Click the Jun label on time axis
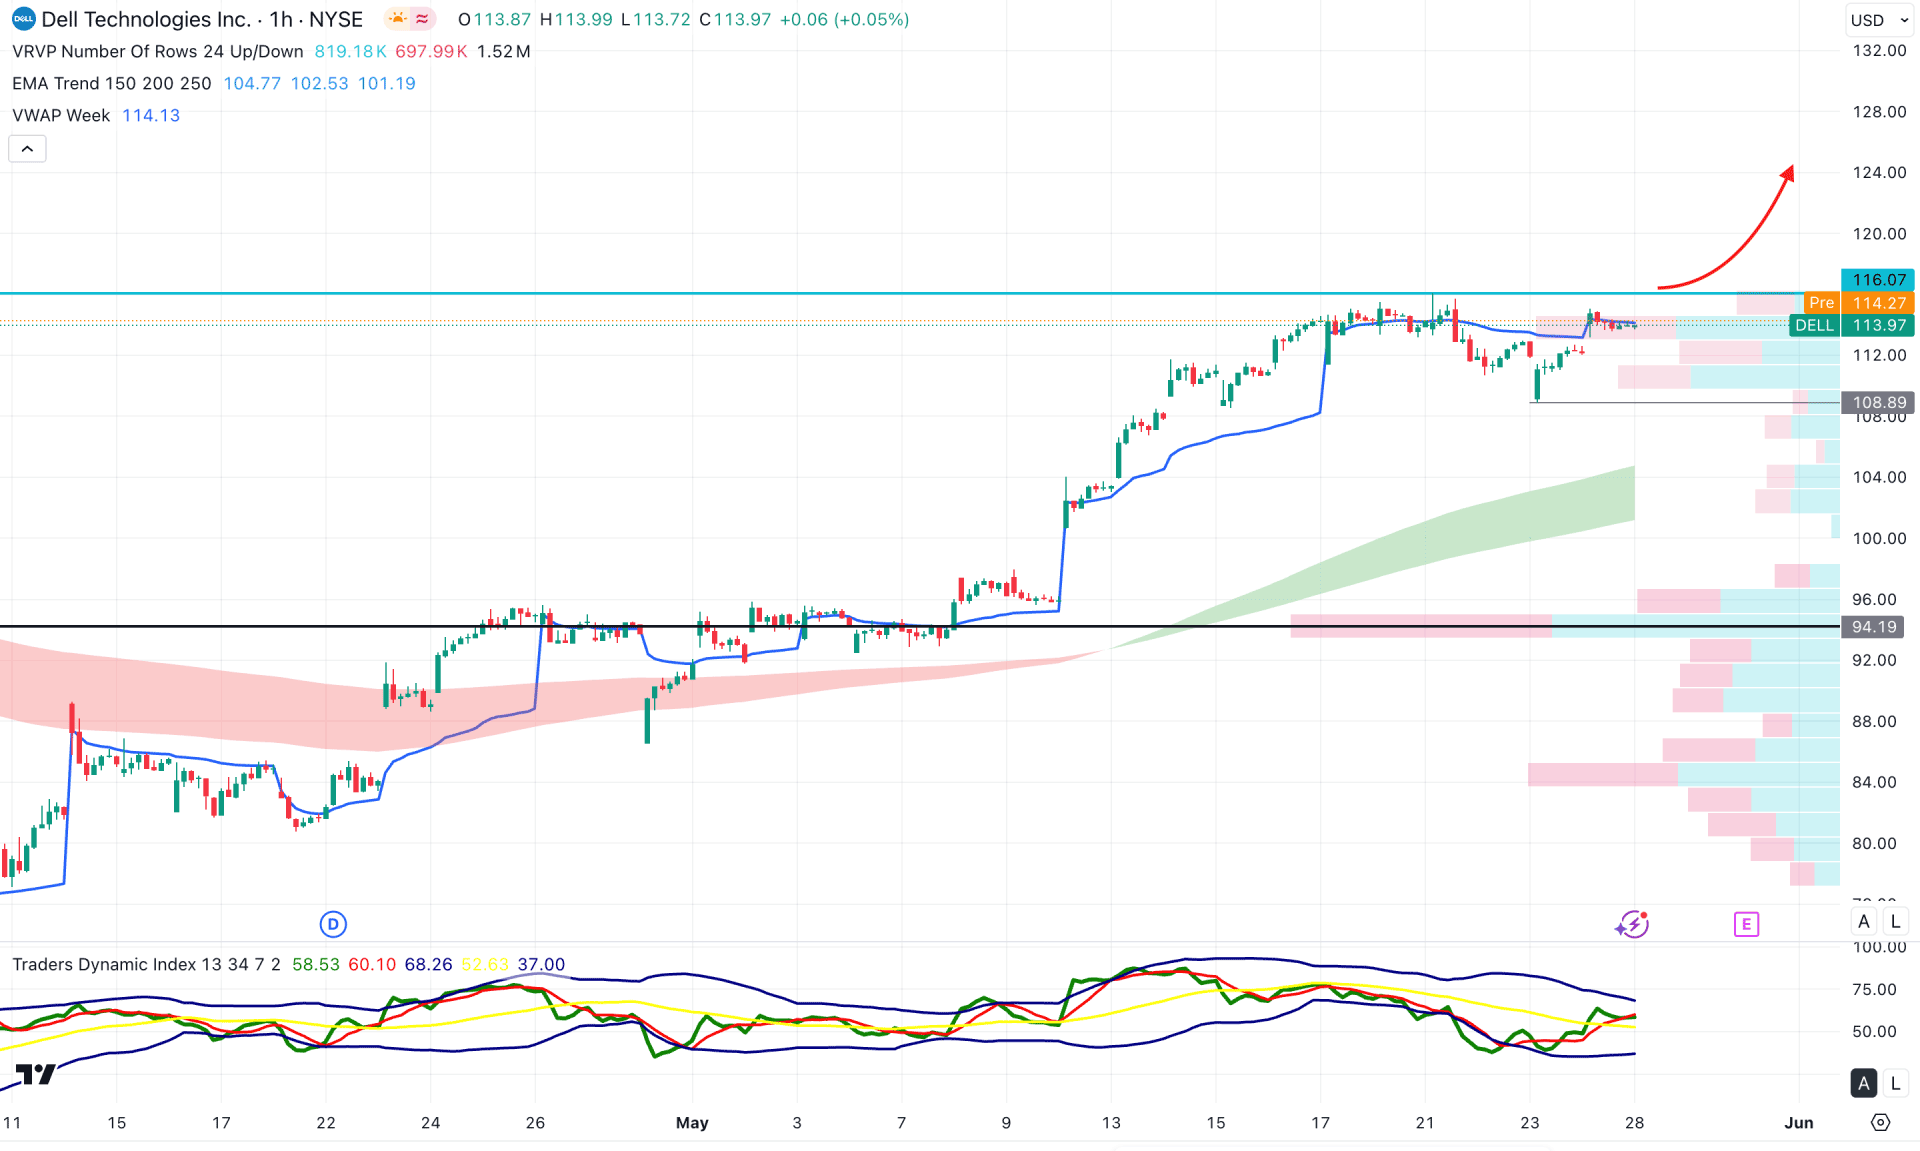 (1798, 1122)
